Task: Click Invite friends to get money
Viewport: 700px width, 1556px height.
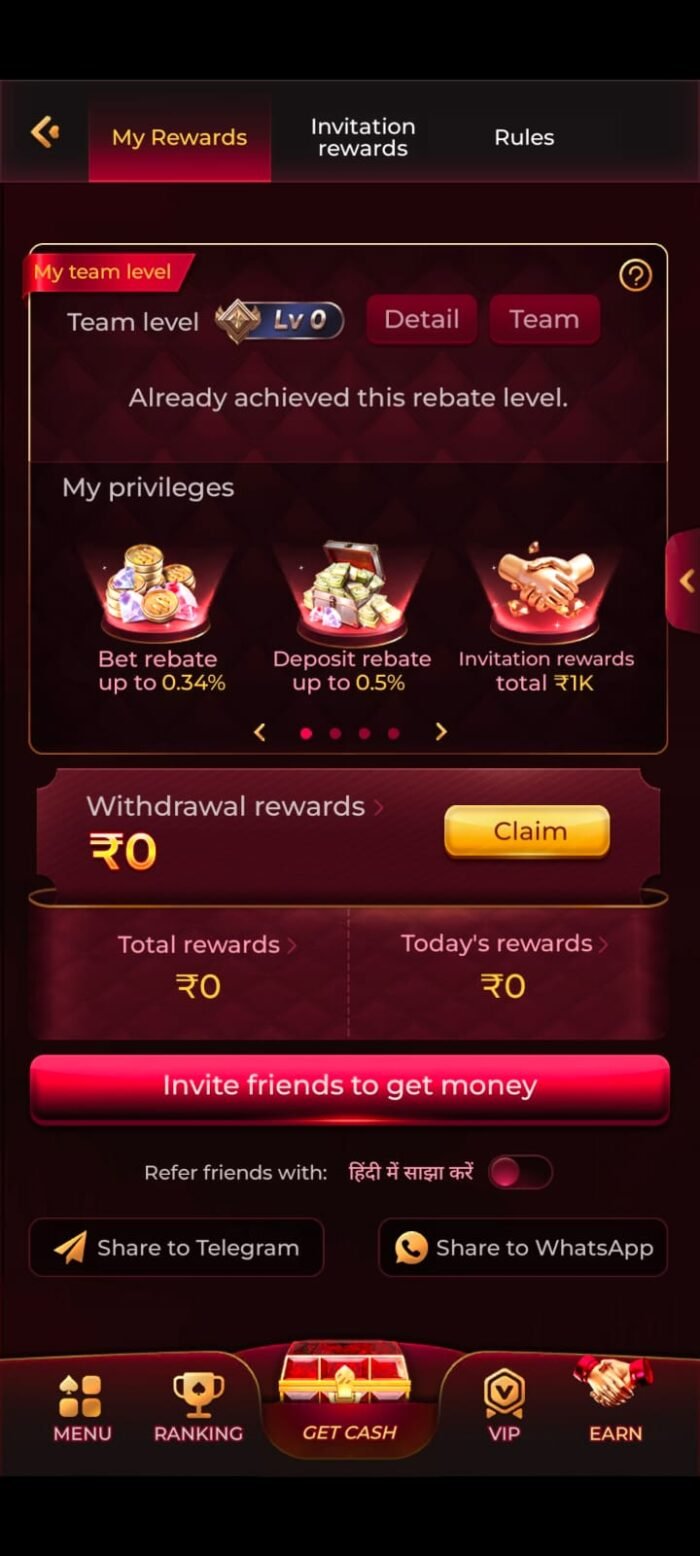Action: (350, 1087)
